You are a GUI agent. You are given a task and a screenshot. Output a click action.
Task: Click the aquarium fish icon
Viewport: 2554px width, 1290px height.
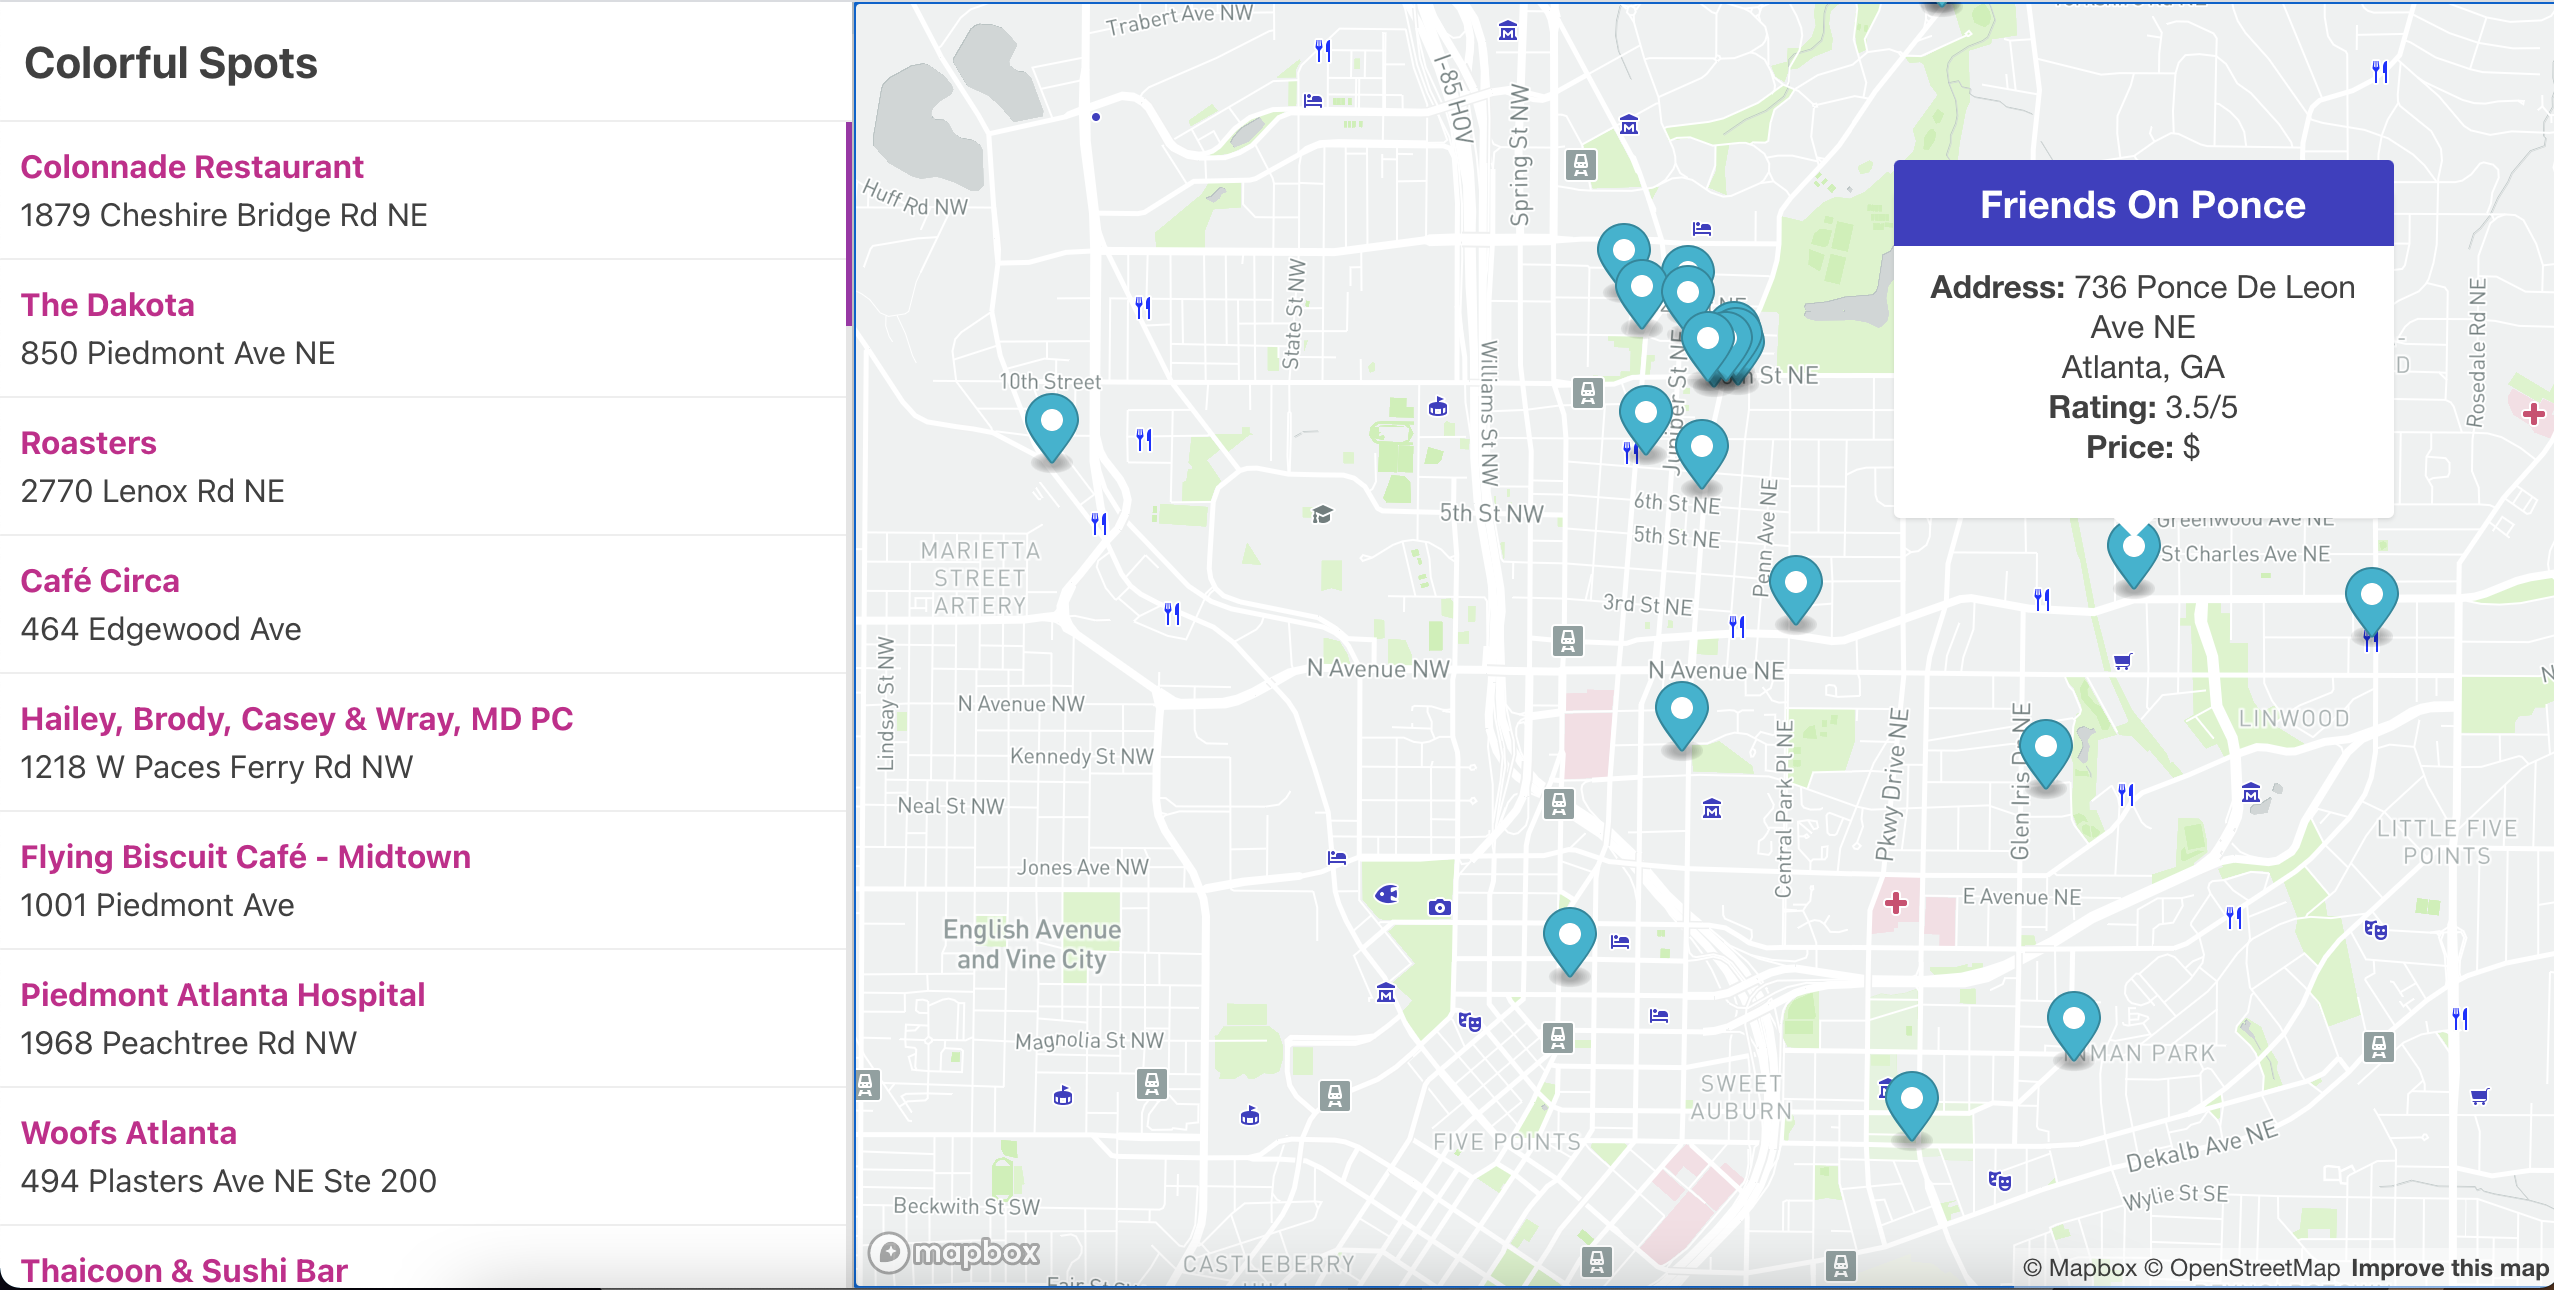point(1386,893)
